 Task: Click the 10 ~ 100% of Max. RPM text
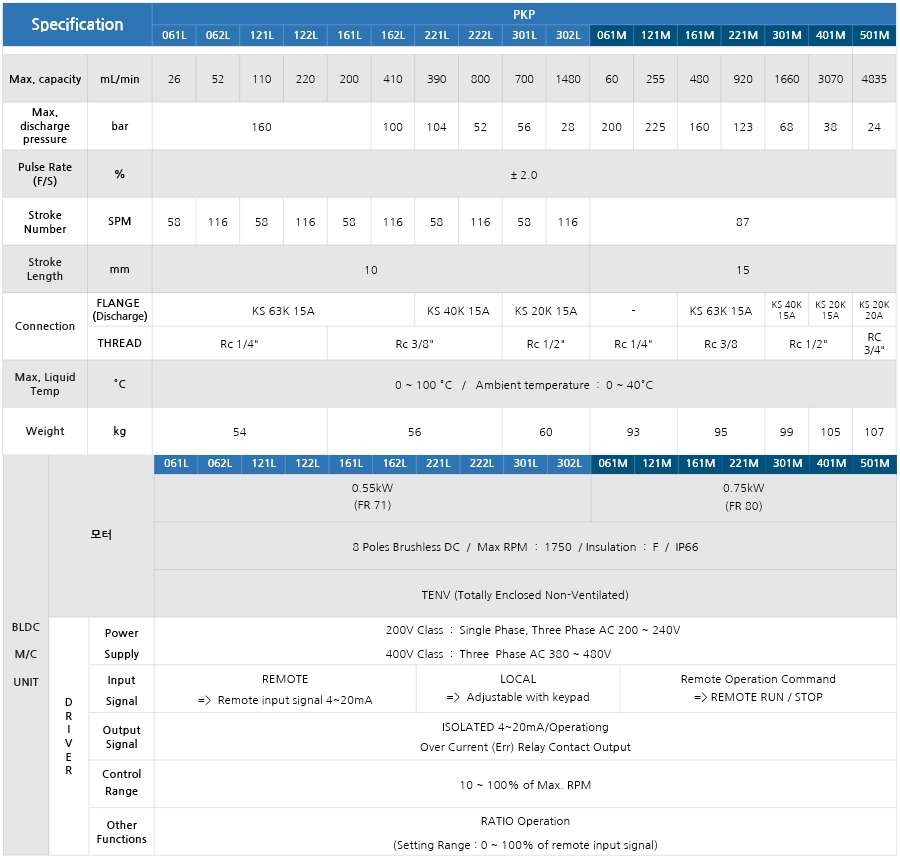pos(524,785)
